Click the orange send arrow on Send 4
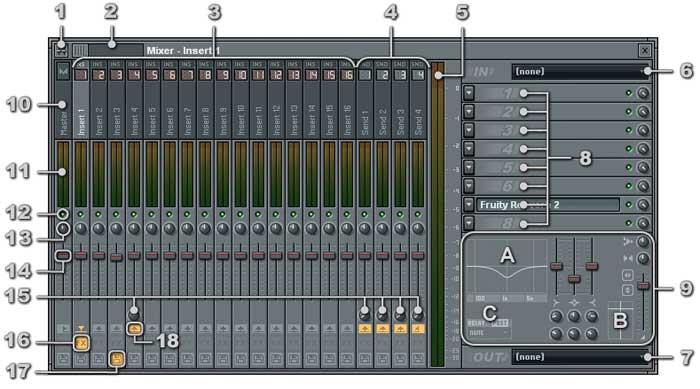700x389 pixels. 418,329
